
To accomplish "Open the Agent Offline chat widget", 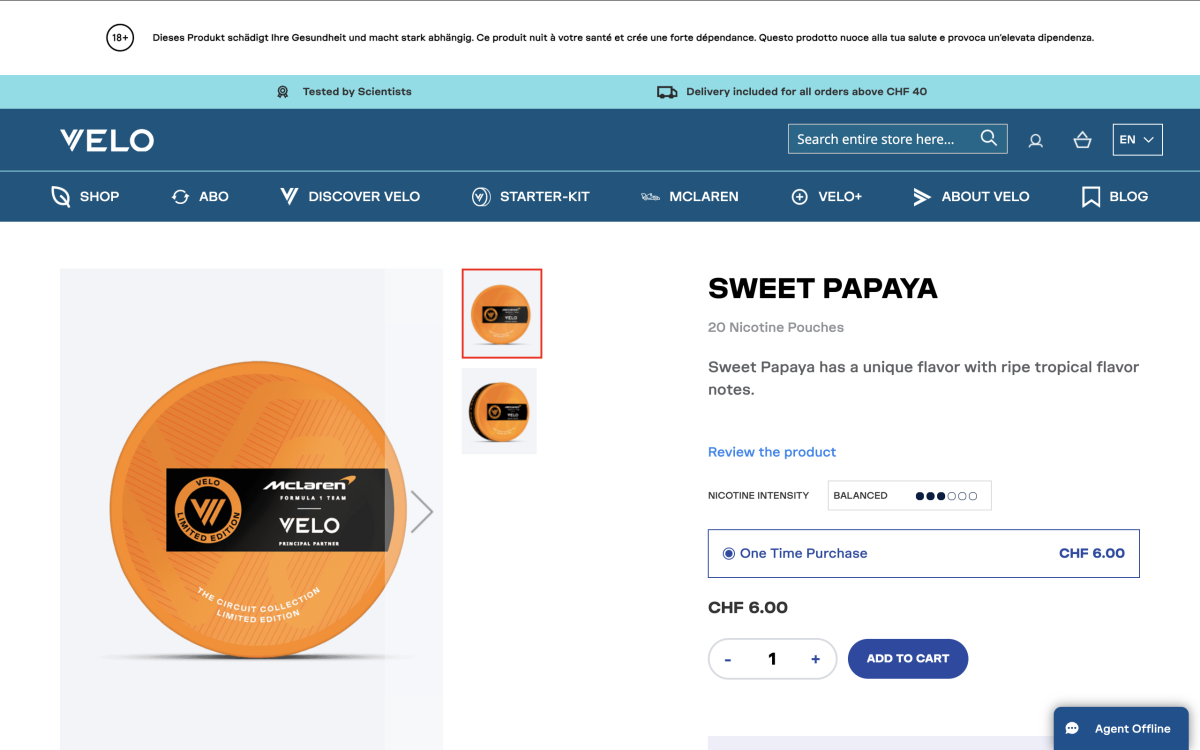I will 1121,729.
